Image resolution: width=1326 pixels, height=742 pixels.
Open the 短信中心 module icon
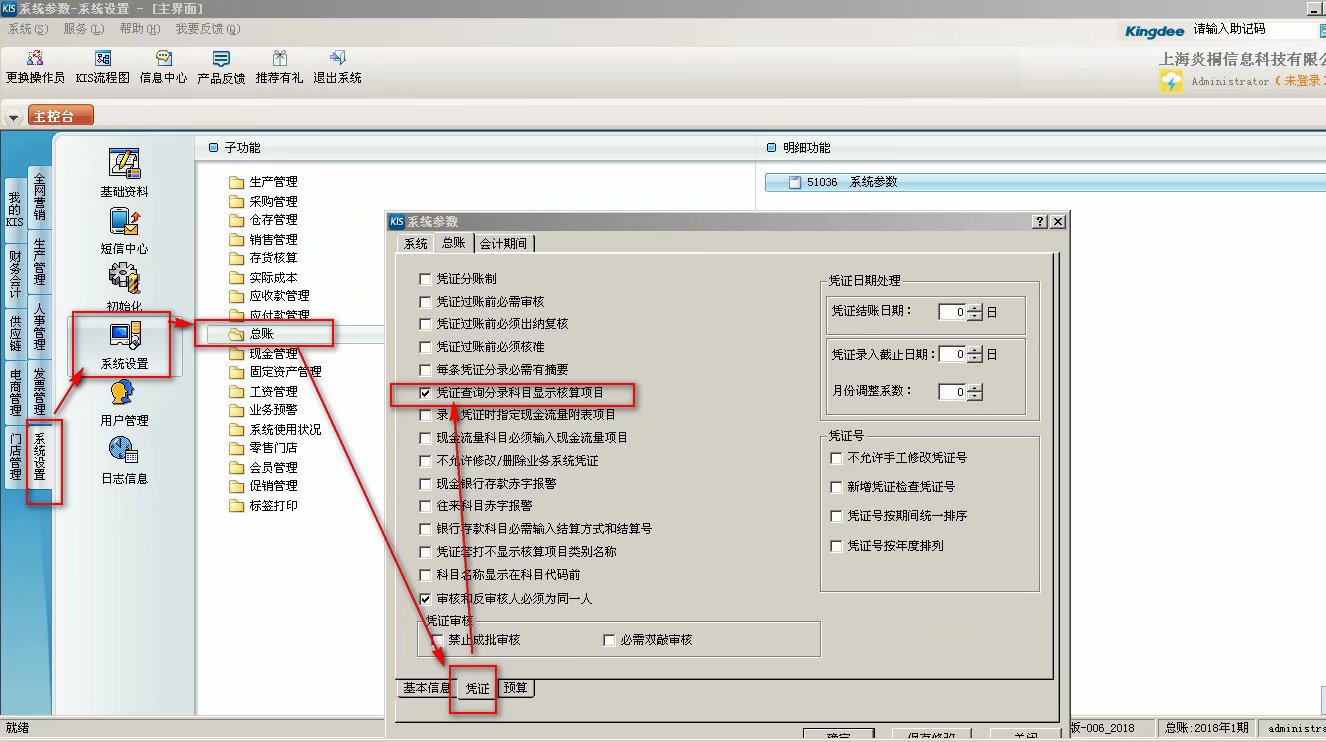tap(124, 231)
